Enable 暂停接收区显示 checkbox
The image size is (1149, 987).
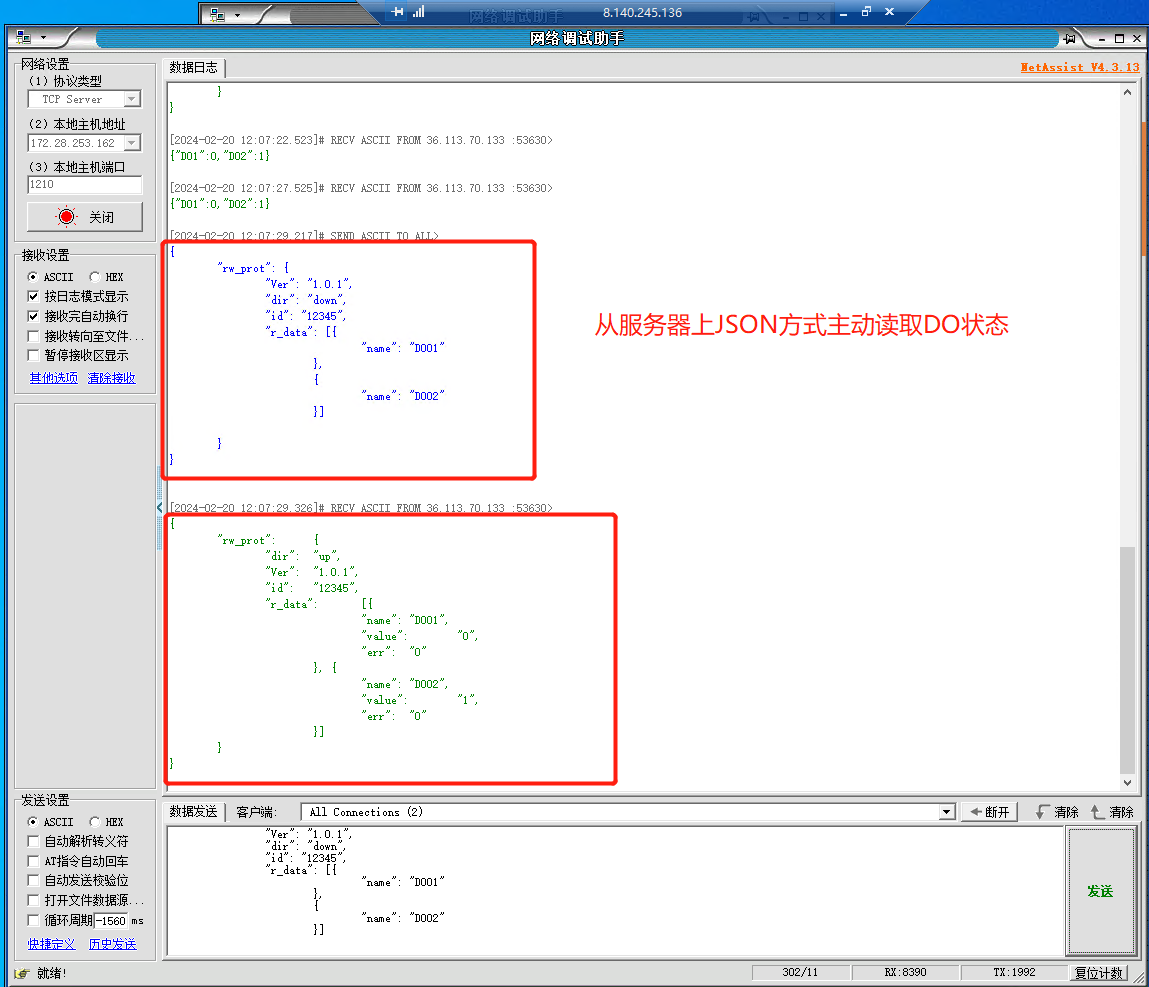coord(34,356)
